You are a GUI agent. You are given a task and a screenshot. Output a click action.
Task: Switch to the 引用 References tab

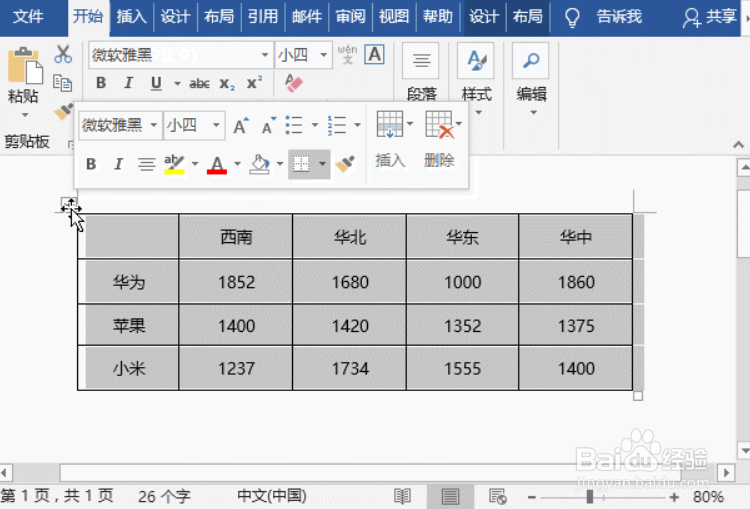click(263, 17)
